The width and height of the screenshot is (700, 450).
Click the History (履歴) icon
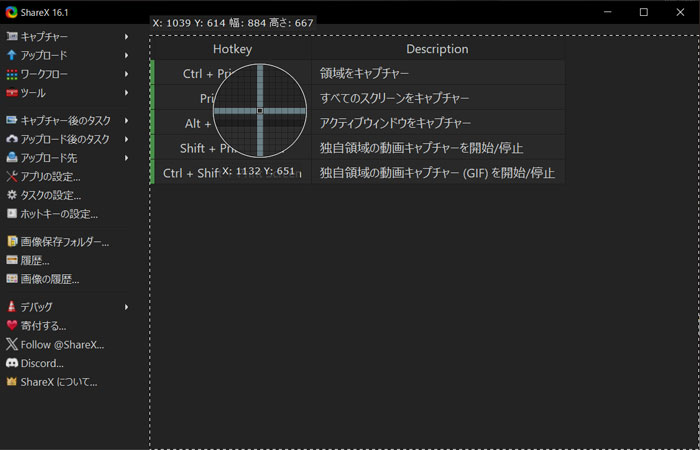click(x=12, y=260)
